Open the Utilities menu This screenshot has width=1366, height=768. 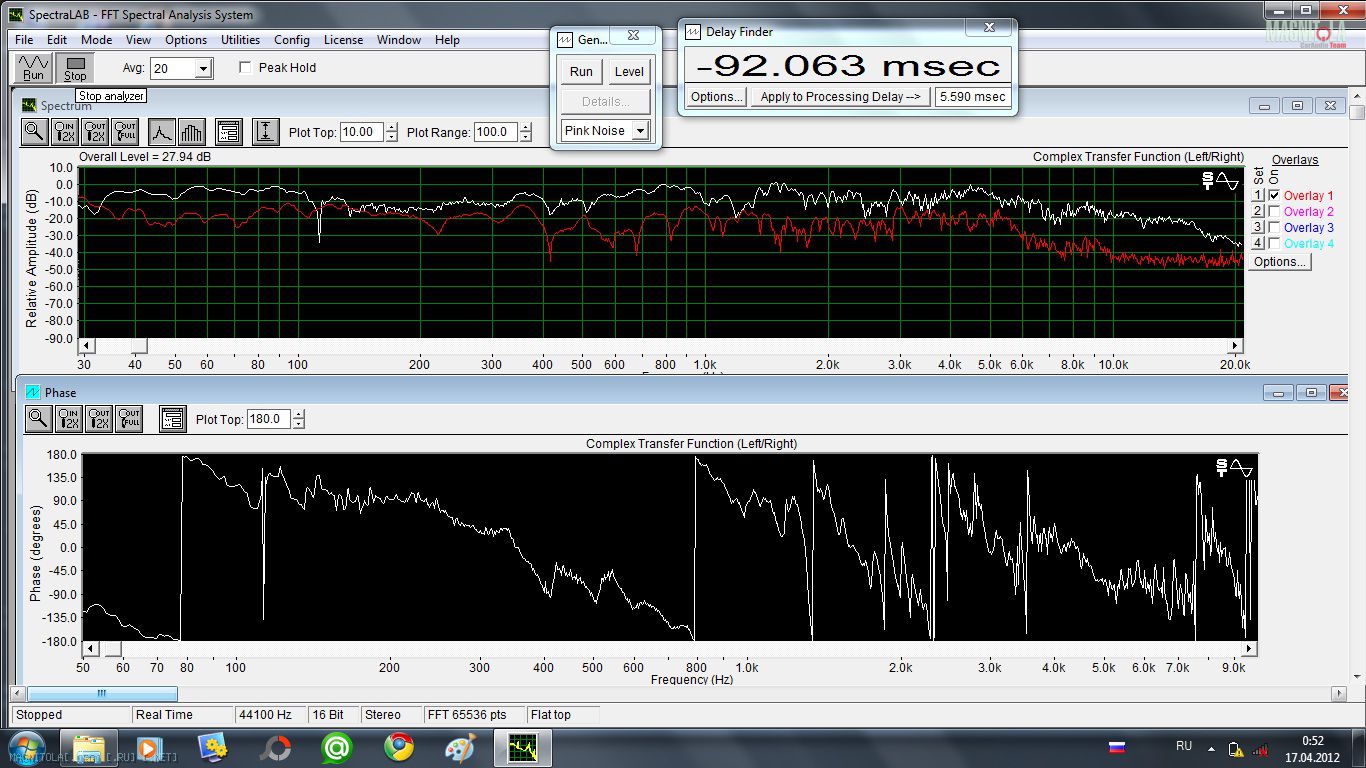click(x=241, y=40)
